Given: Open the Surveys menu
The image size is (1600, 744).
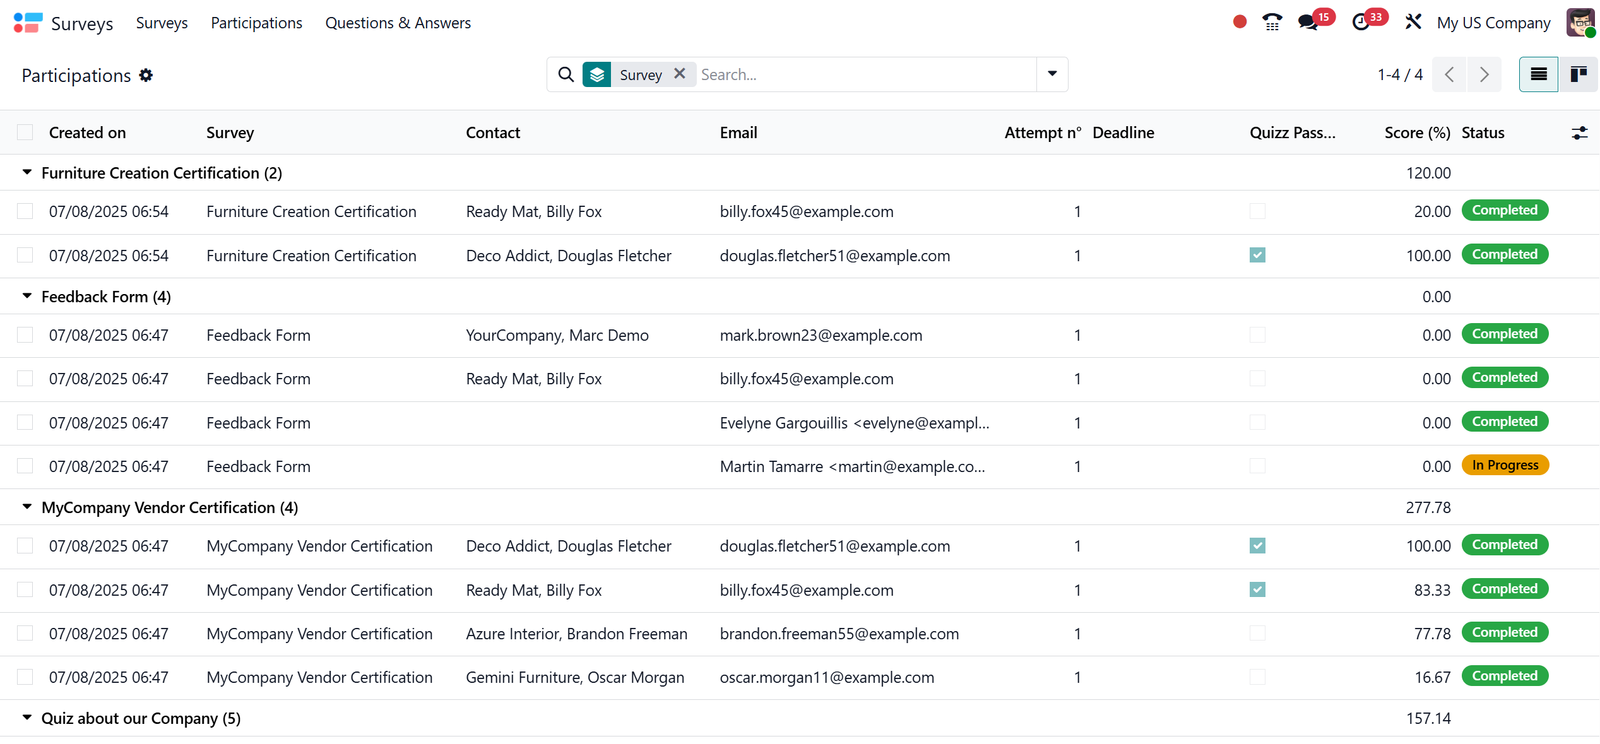Looking at the screenshot, I should point(162,22).
